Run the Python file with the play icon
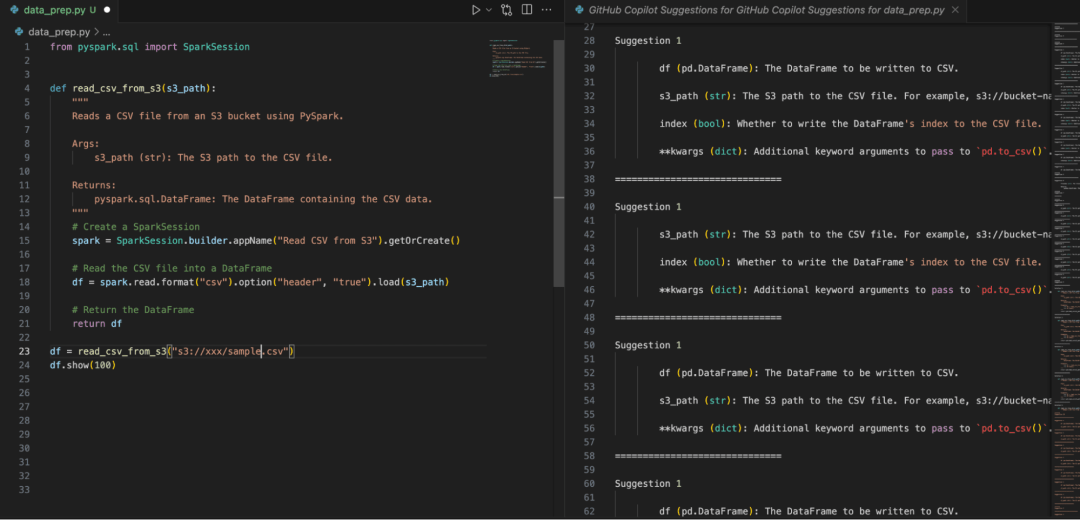The width and height of the screenshot is (1080, 520). (475, 10)
